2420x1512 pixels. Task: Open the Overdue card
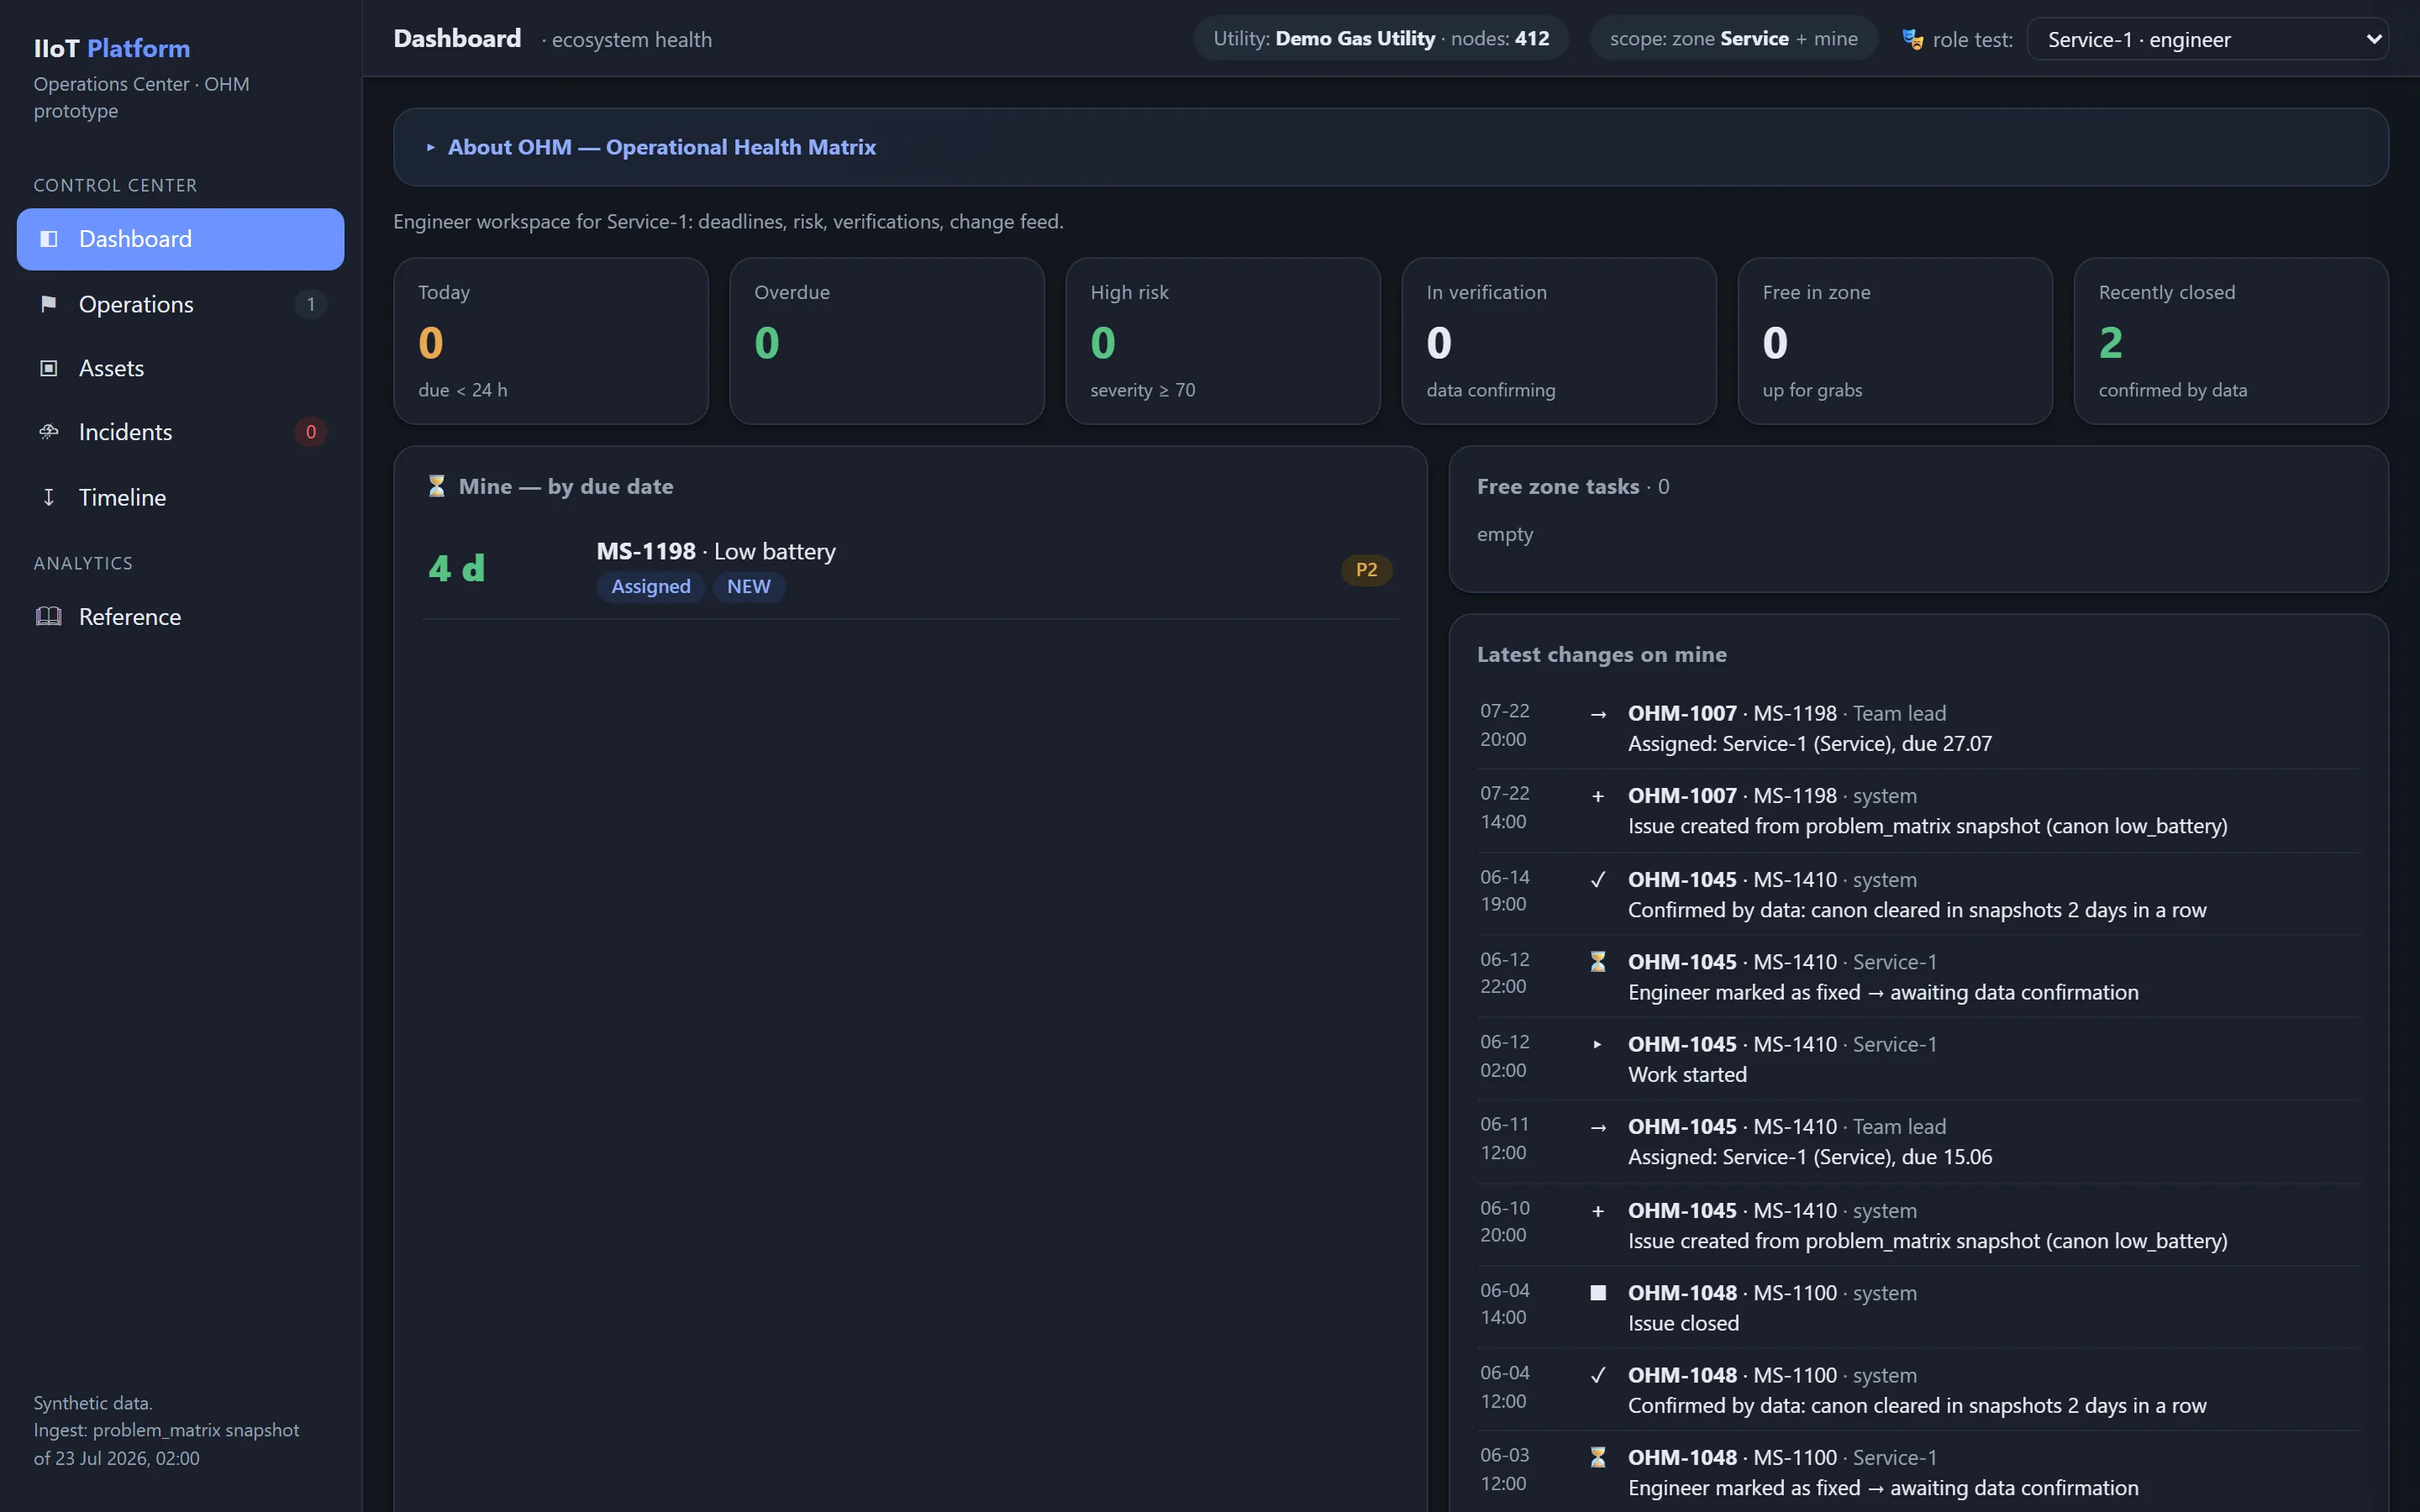887,341
